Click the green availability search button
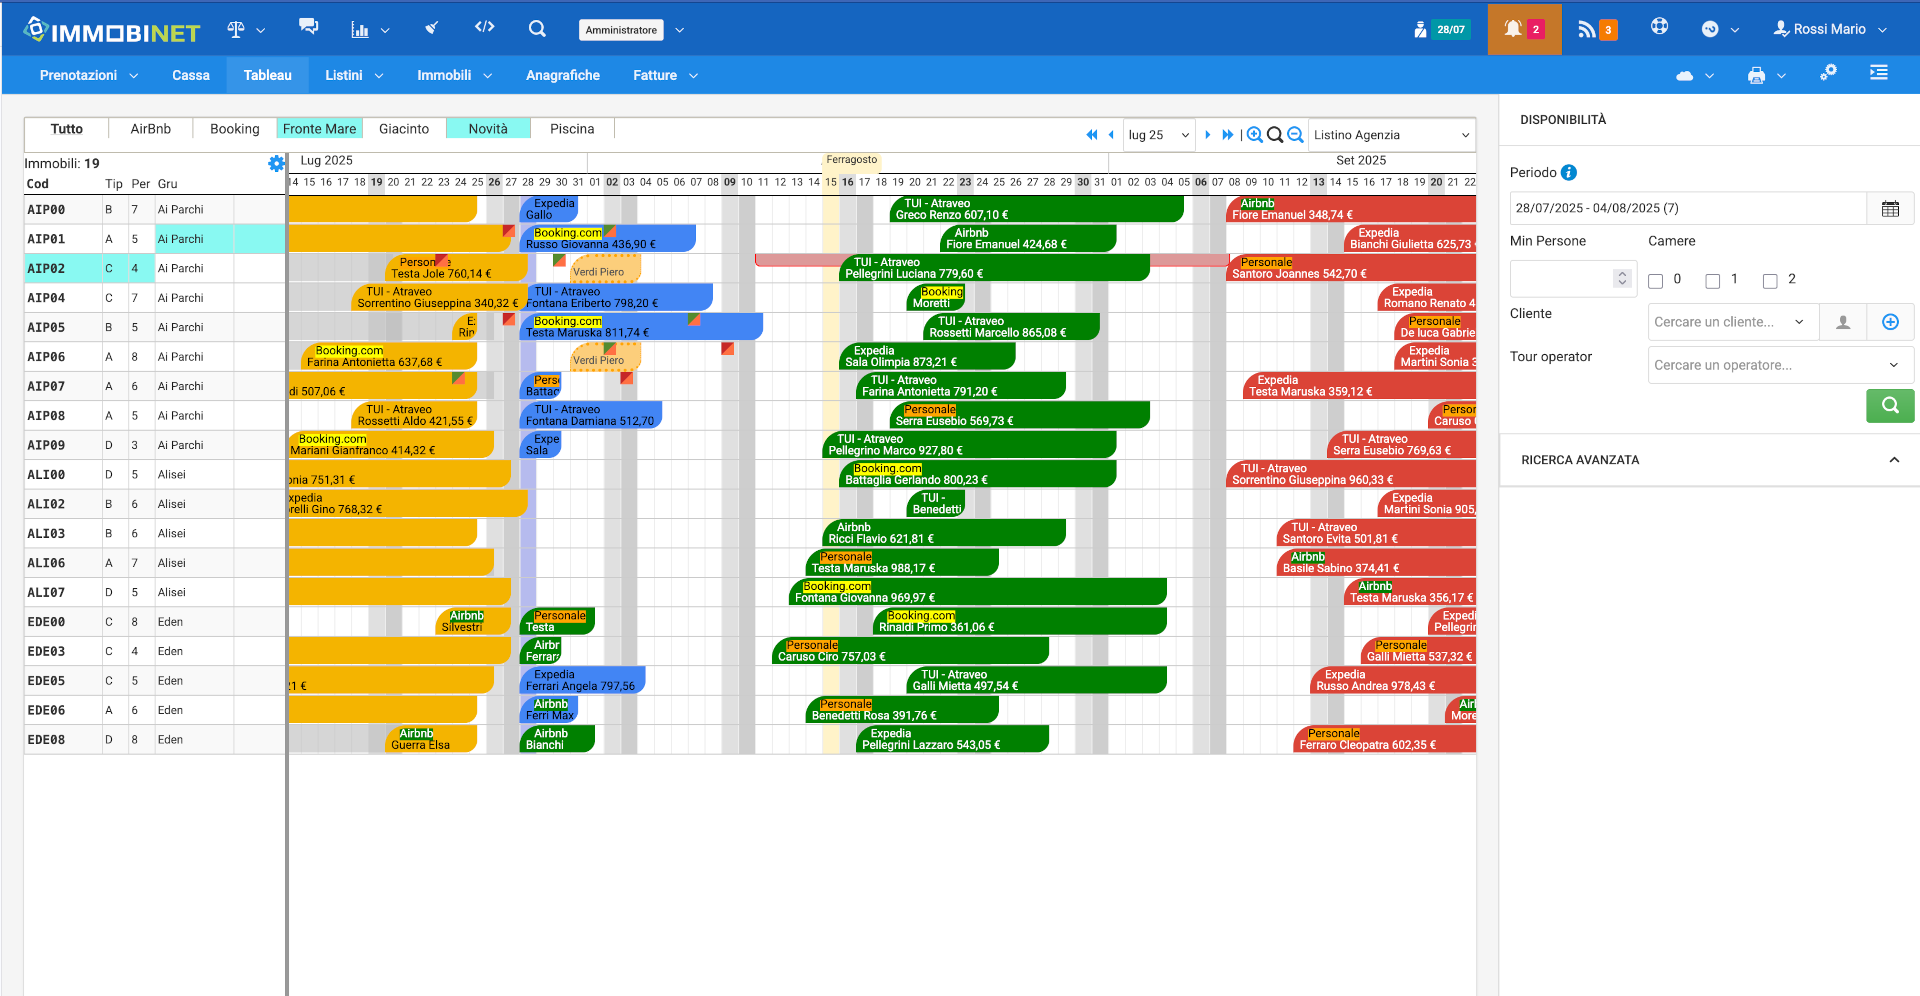The width and height of the screenshot is (1920, 996). coord(1890,406)
